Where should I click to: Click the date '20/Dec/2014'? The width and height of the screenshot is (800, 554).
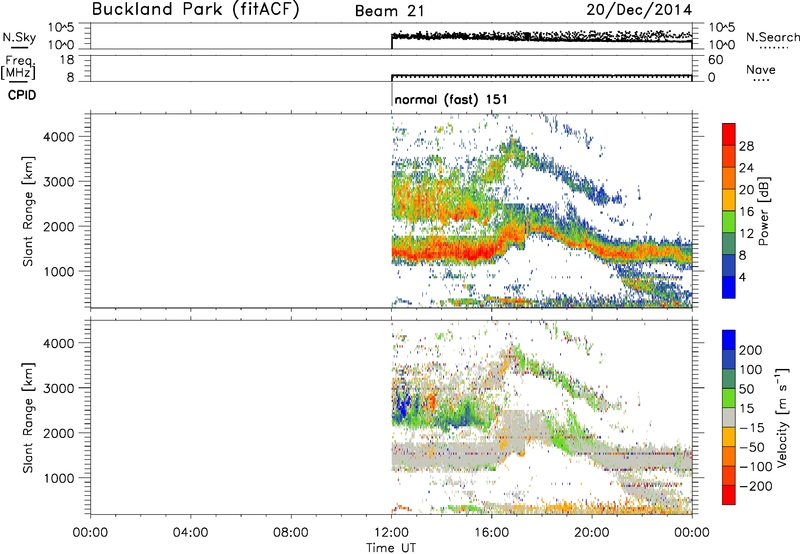[639, 10]
